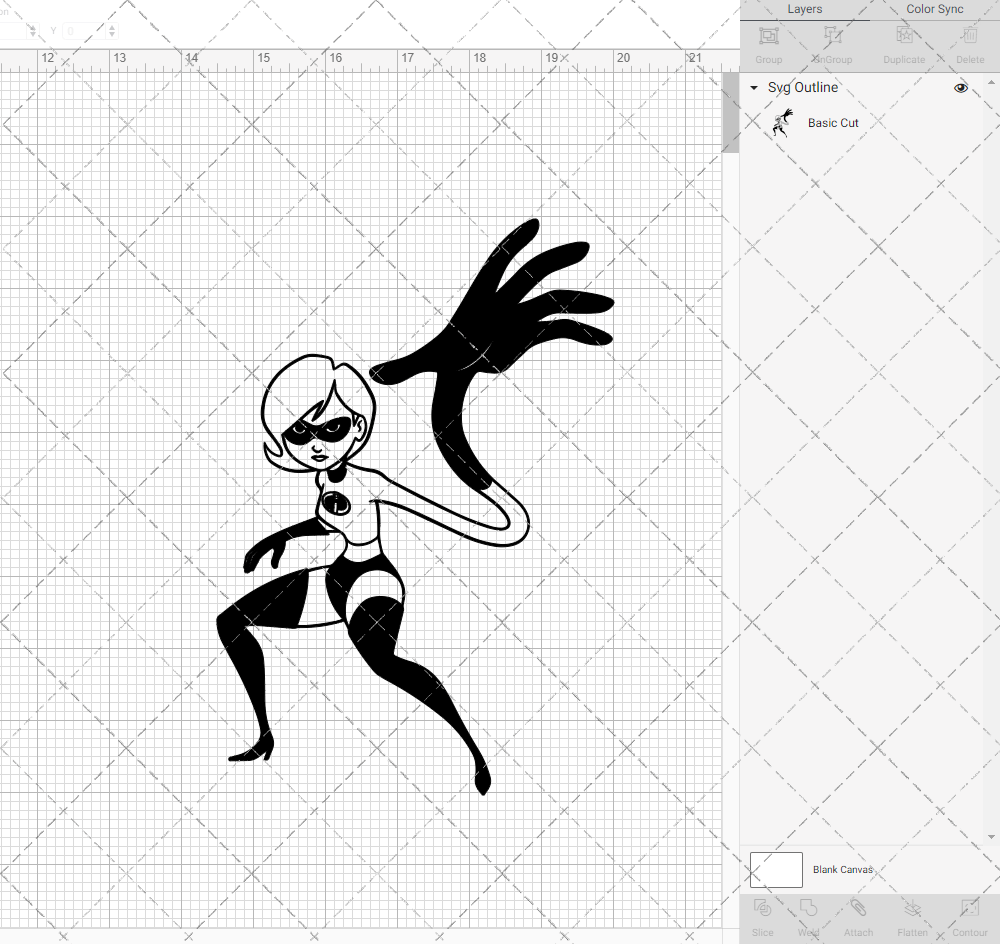Click the Group layers icon

(x=768, y=36)
